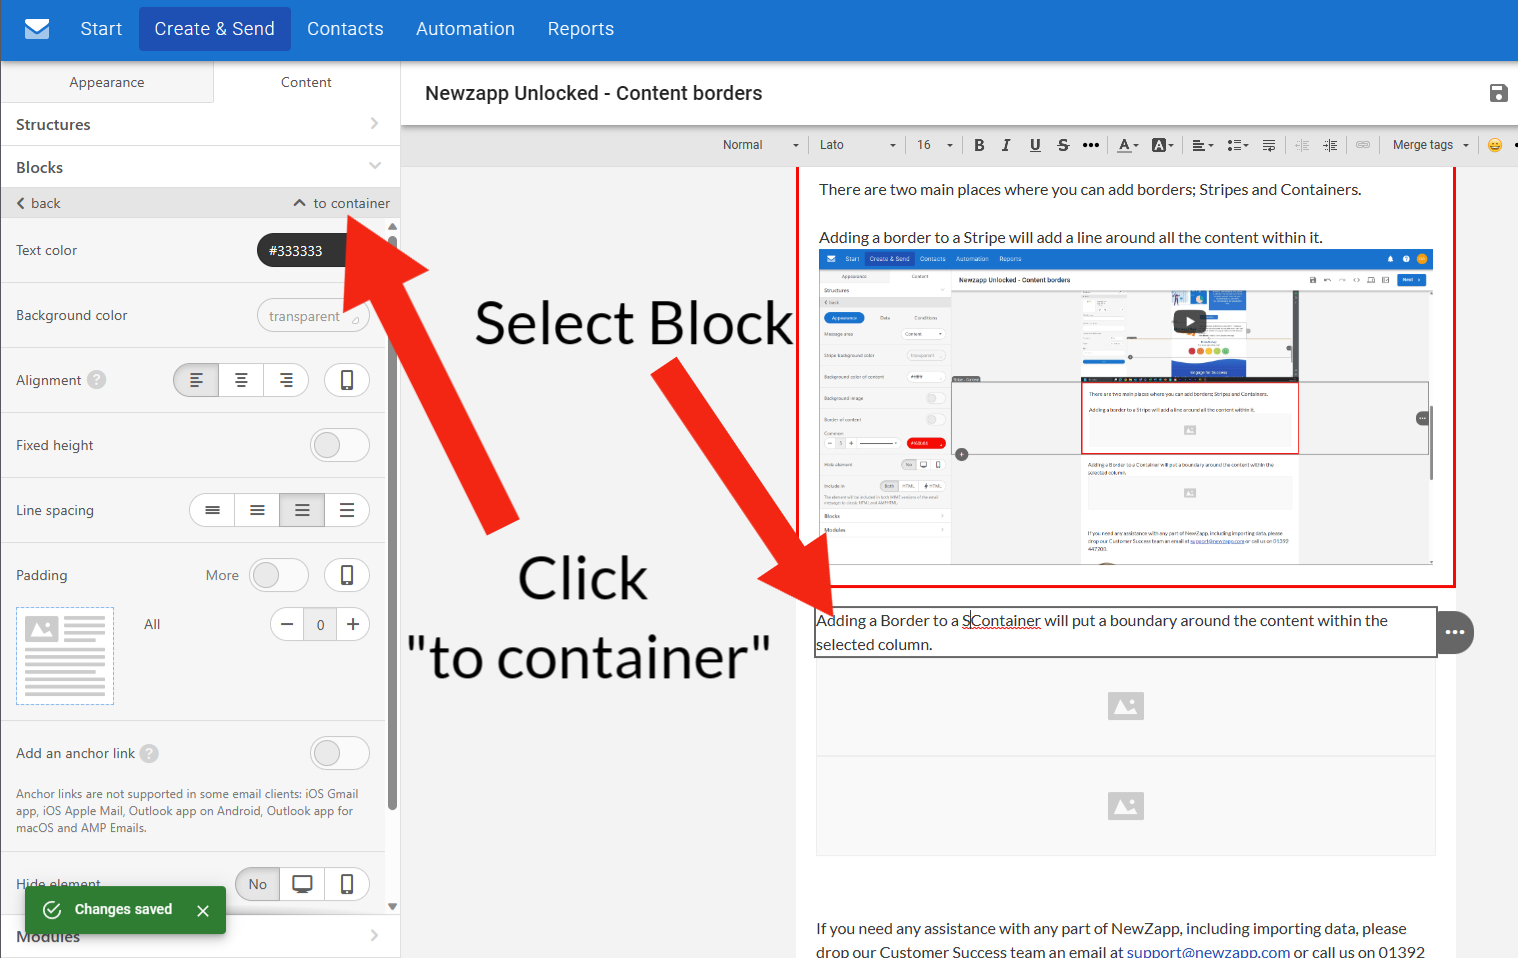
Task: Click the save icon beside title
Action: 1498,93
